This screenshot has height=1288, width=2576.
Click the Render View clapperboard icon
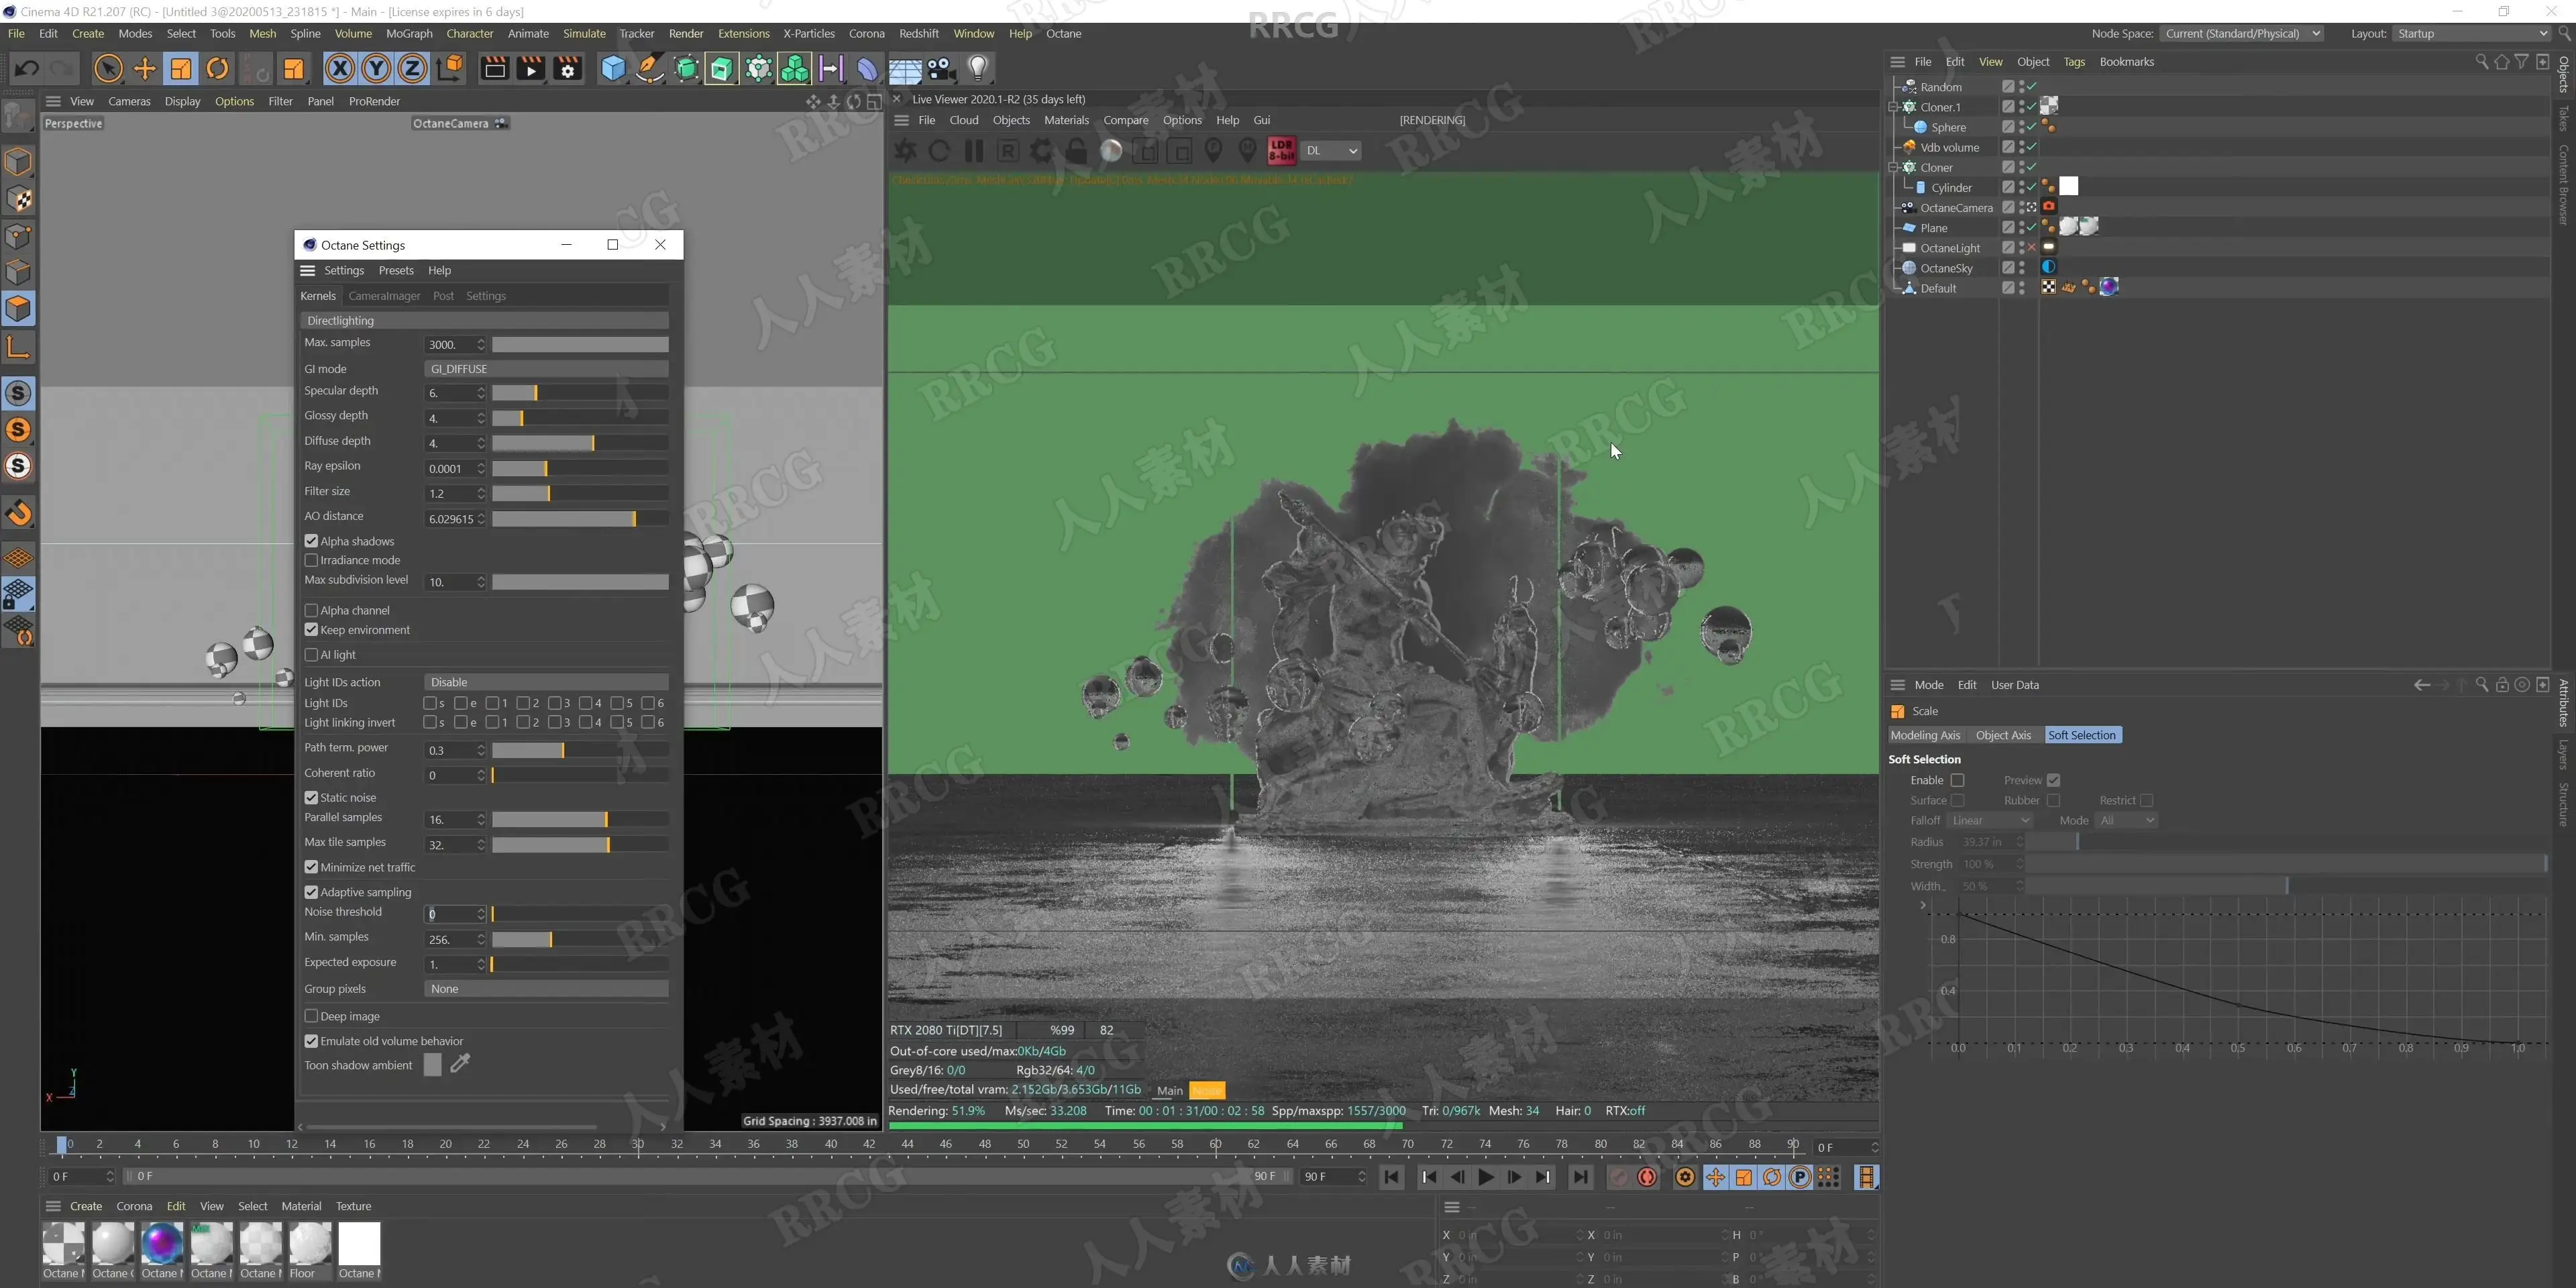pyautogui.click(x=494, y=69)
